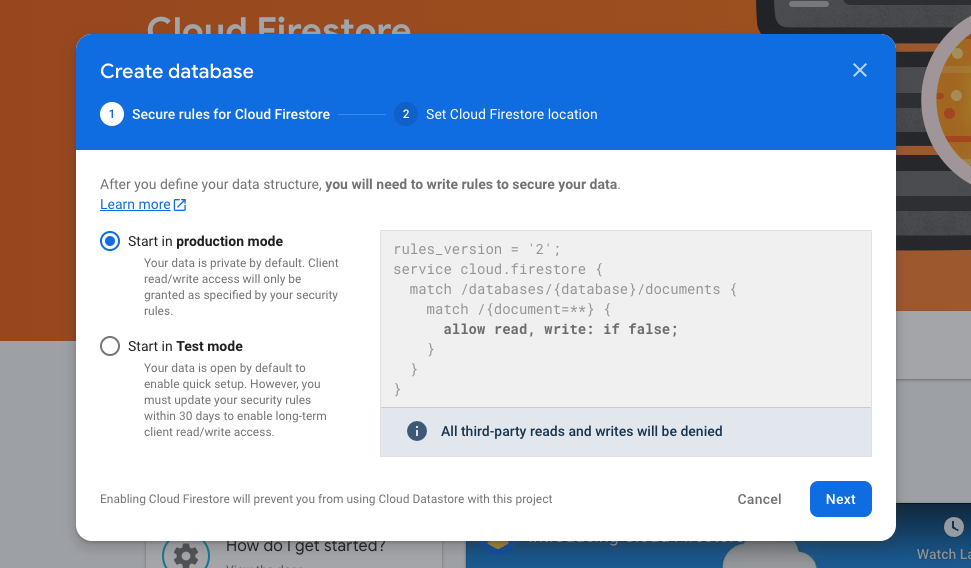Screen dimensions: 971x568
Task: Click the 'Start in Test mode' label
Action: 185,346
